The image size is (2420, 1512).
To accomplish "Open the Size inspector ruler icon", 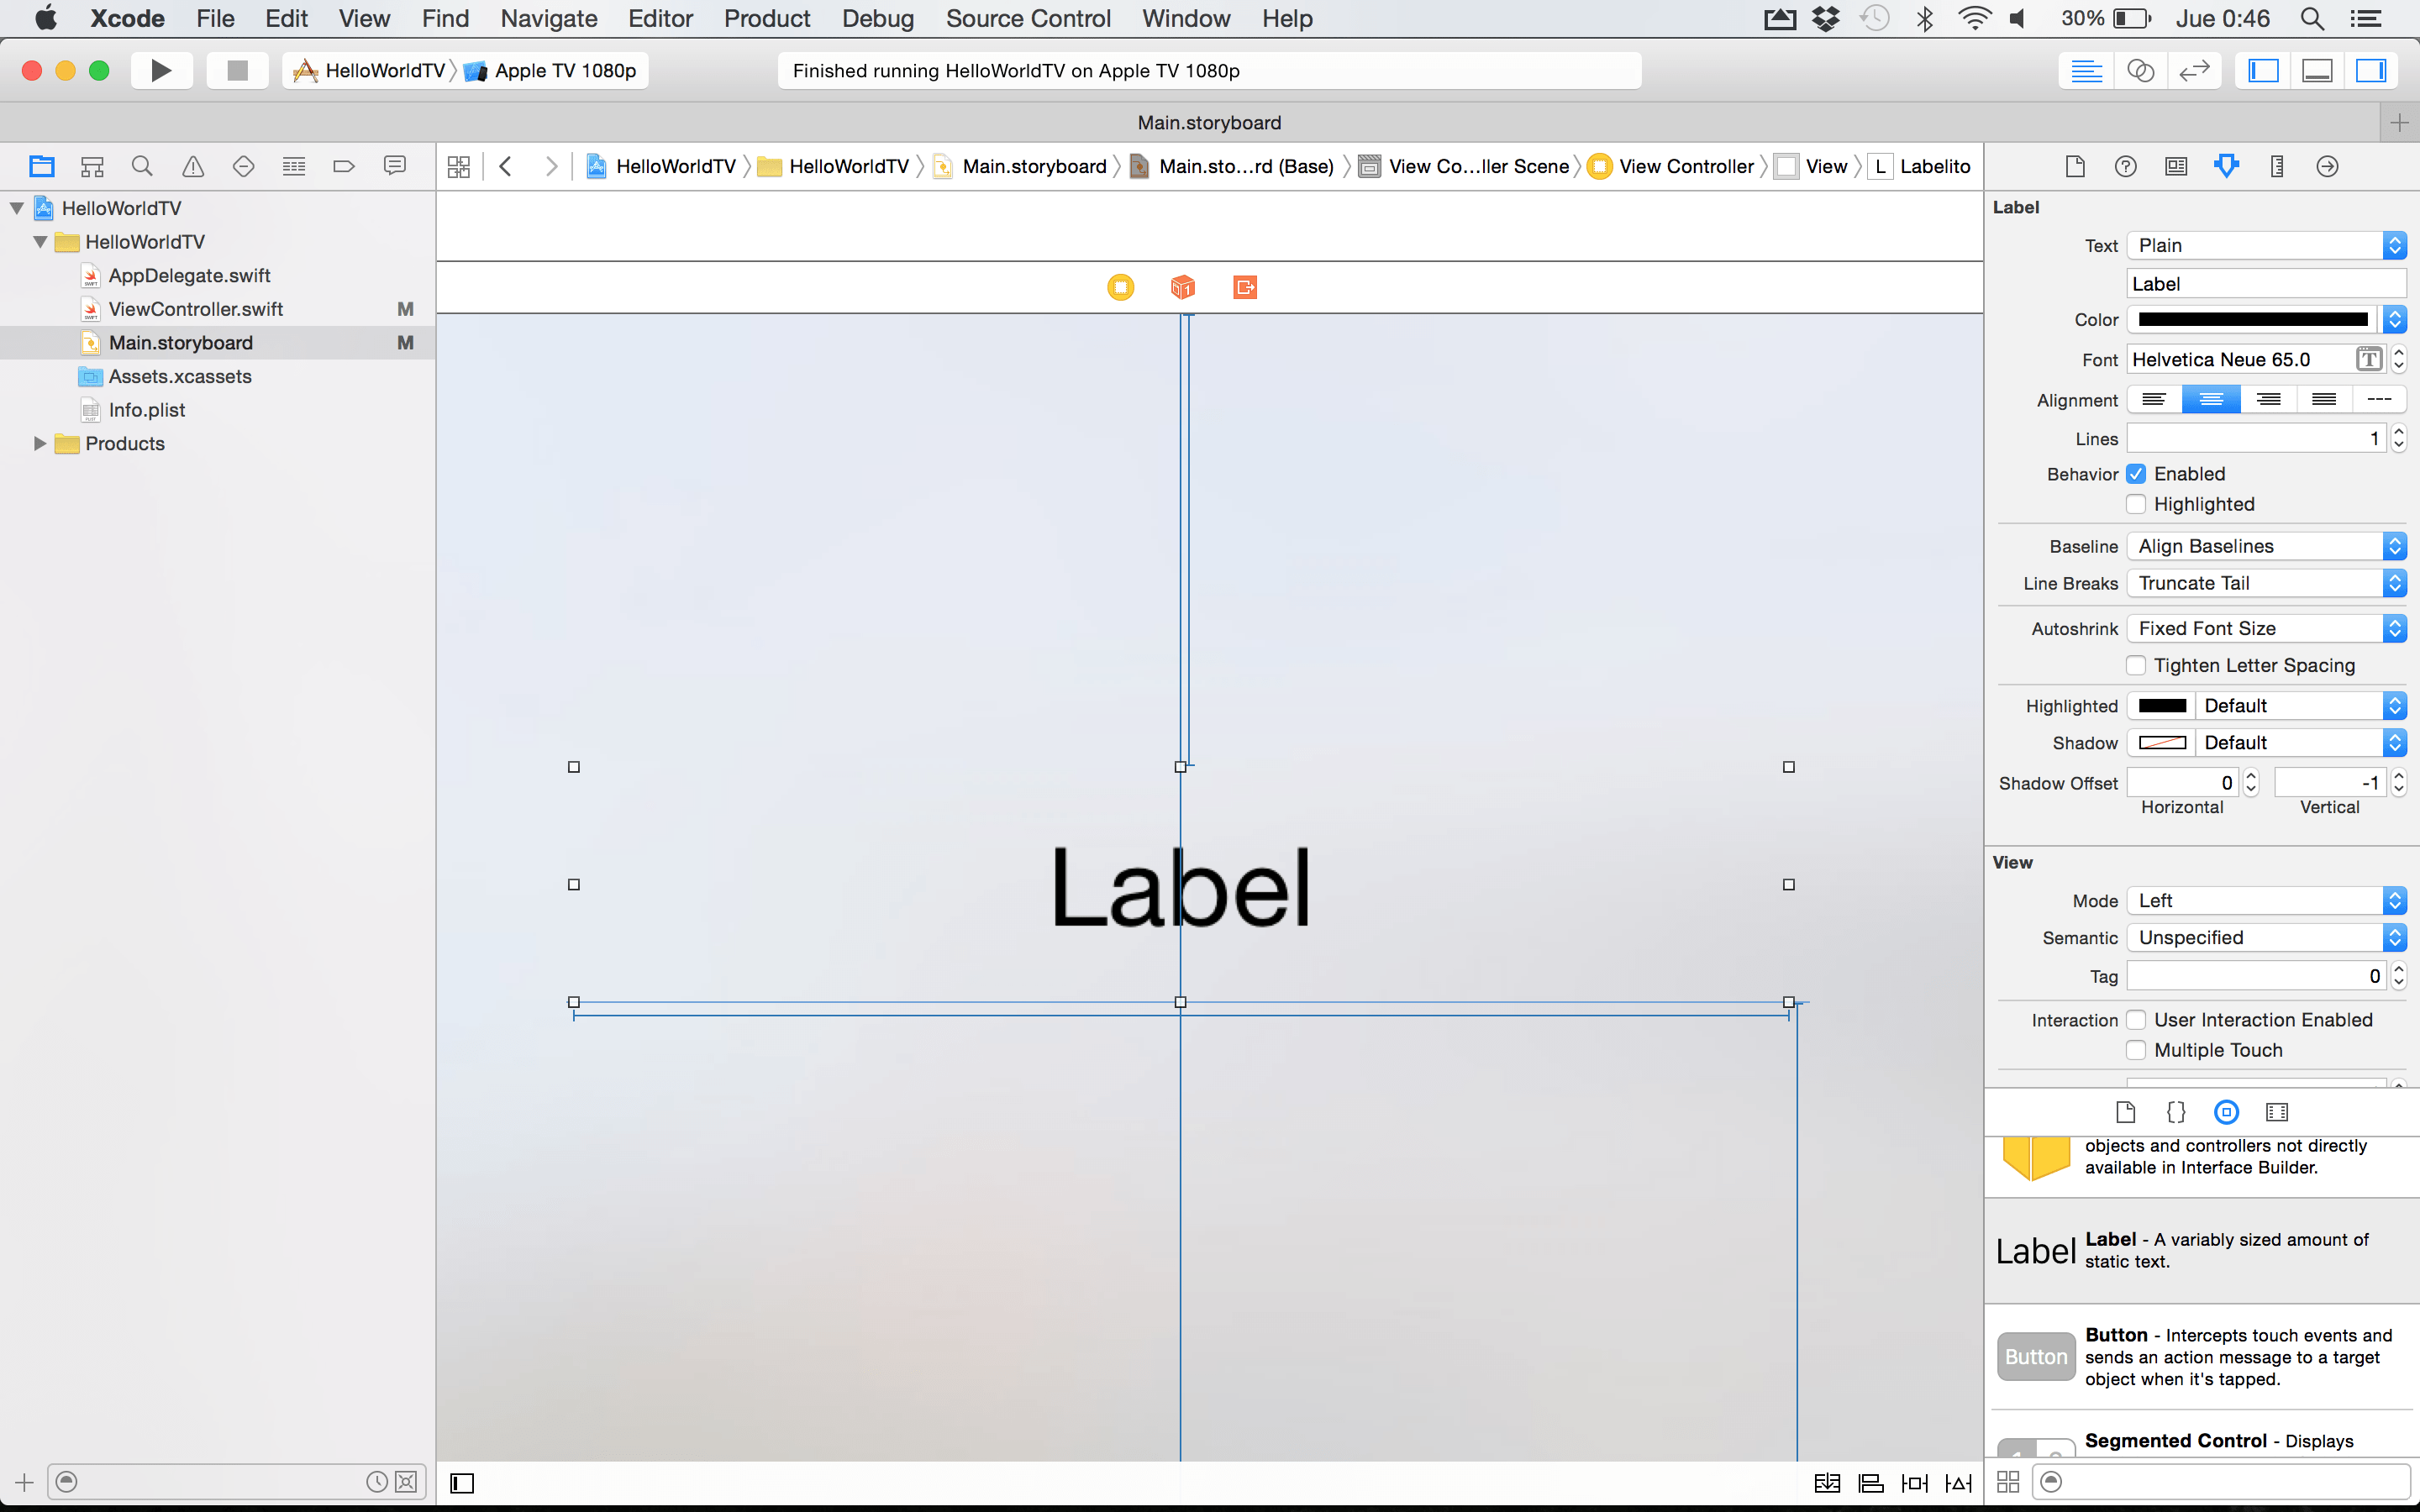I will [x=2277, y=166].
